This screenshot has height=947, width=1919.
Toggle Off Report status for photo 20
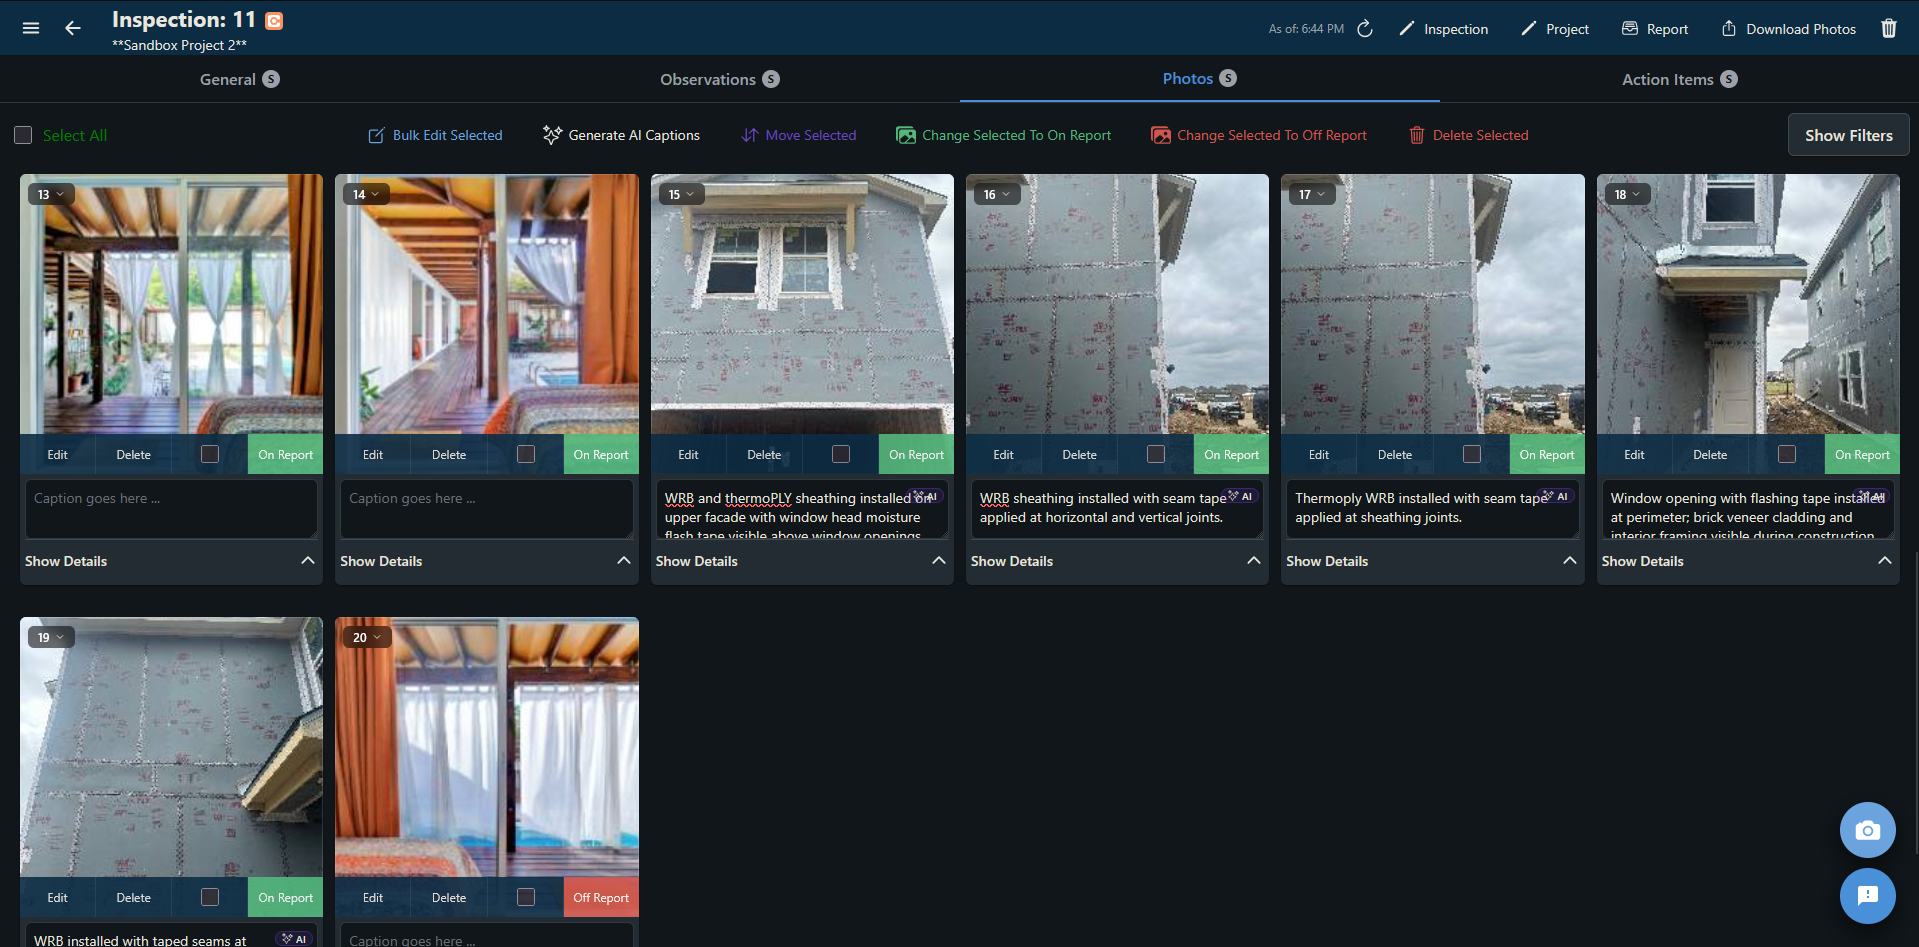click(601, 897)
